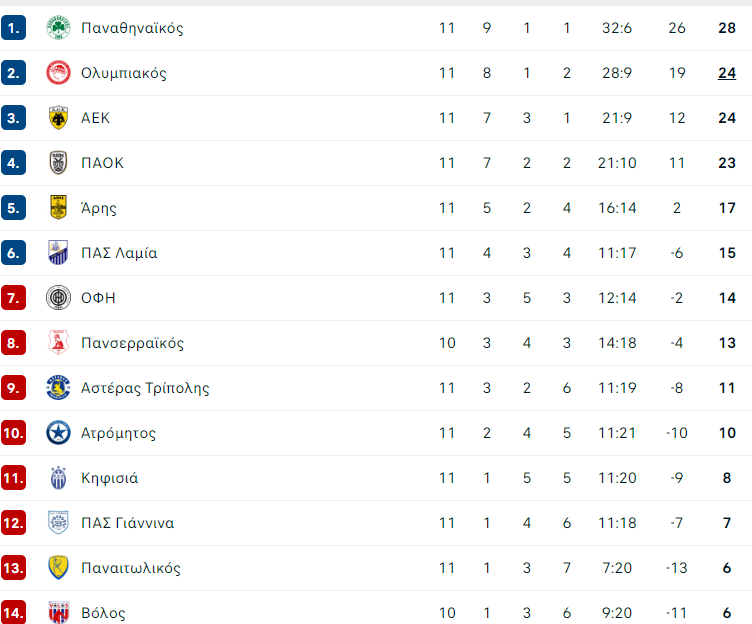Click the Παναιτωλικός yellow shield crest
752x624 pixels.
(59, 568)
